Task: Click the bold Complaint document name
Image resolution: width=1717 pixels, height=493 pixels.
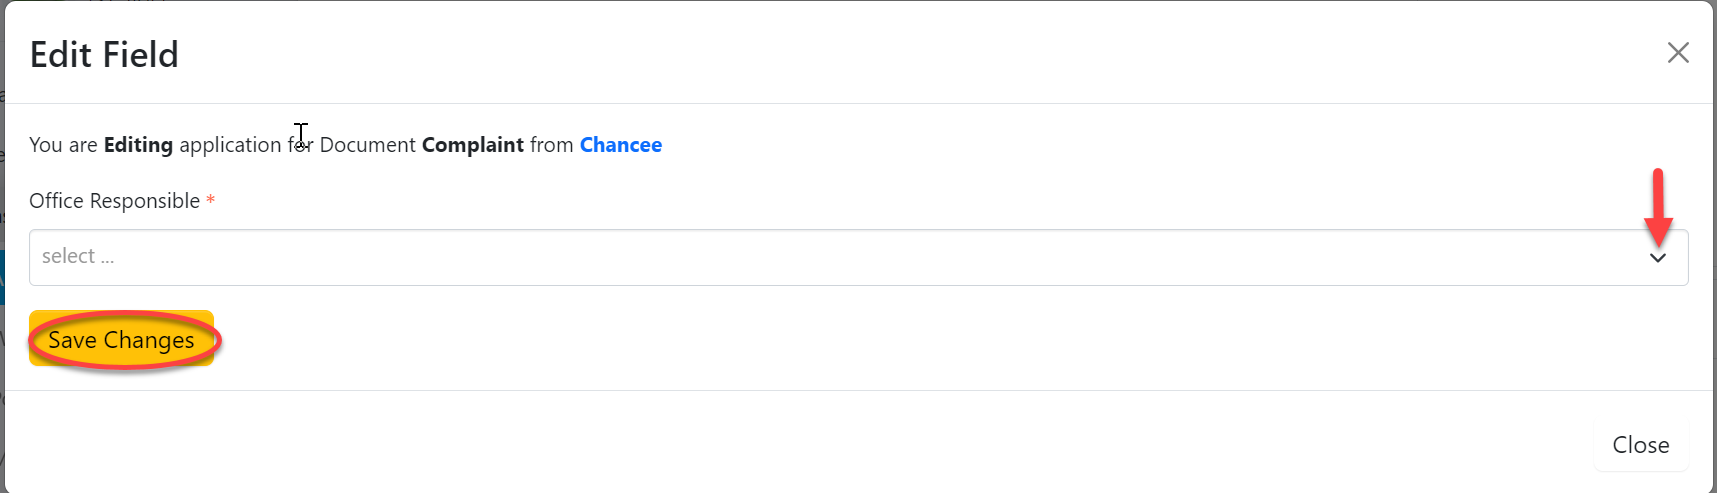Action: point(472,145)
